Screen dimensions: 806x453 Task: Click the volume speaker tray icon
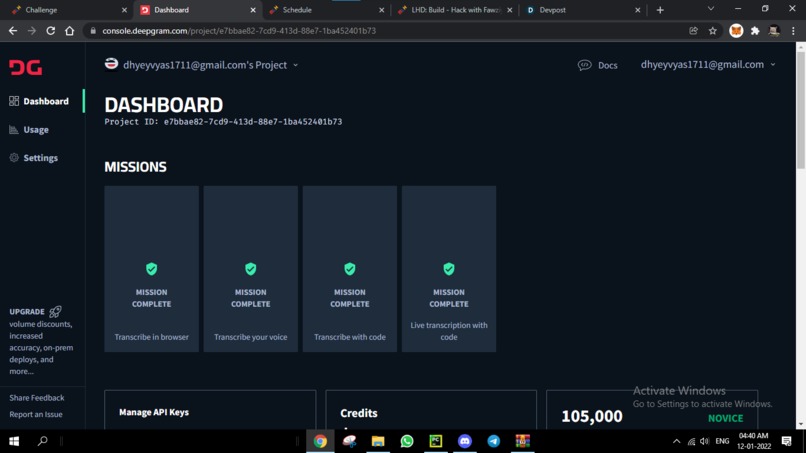pos(705,441)
